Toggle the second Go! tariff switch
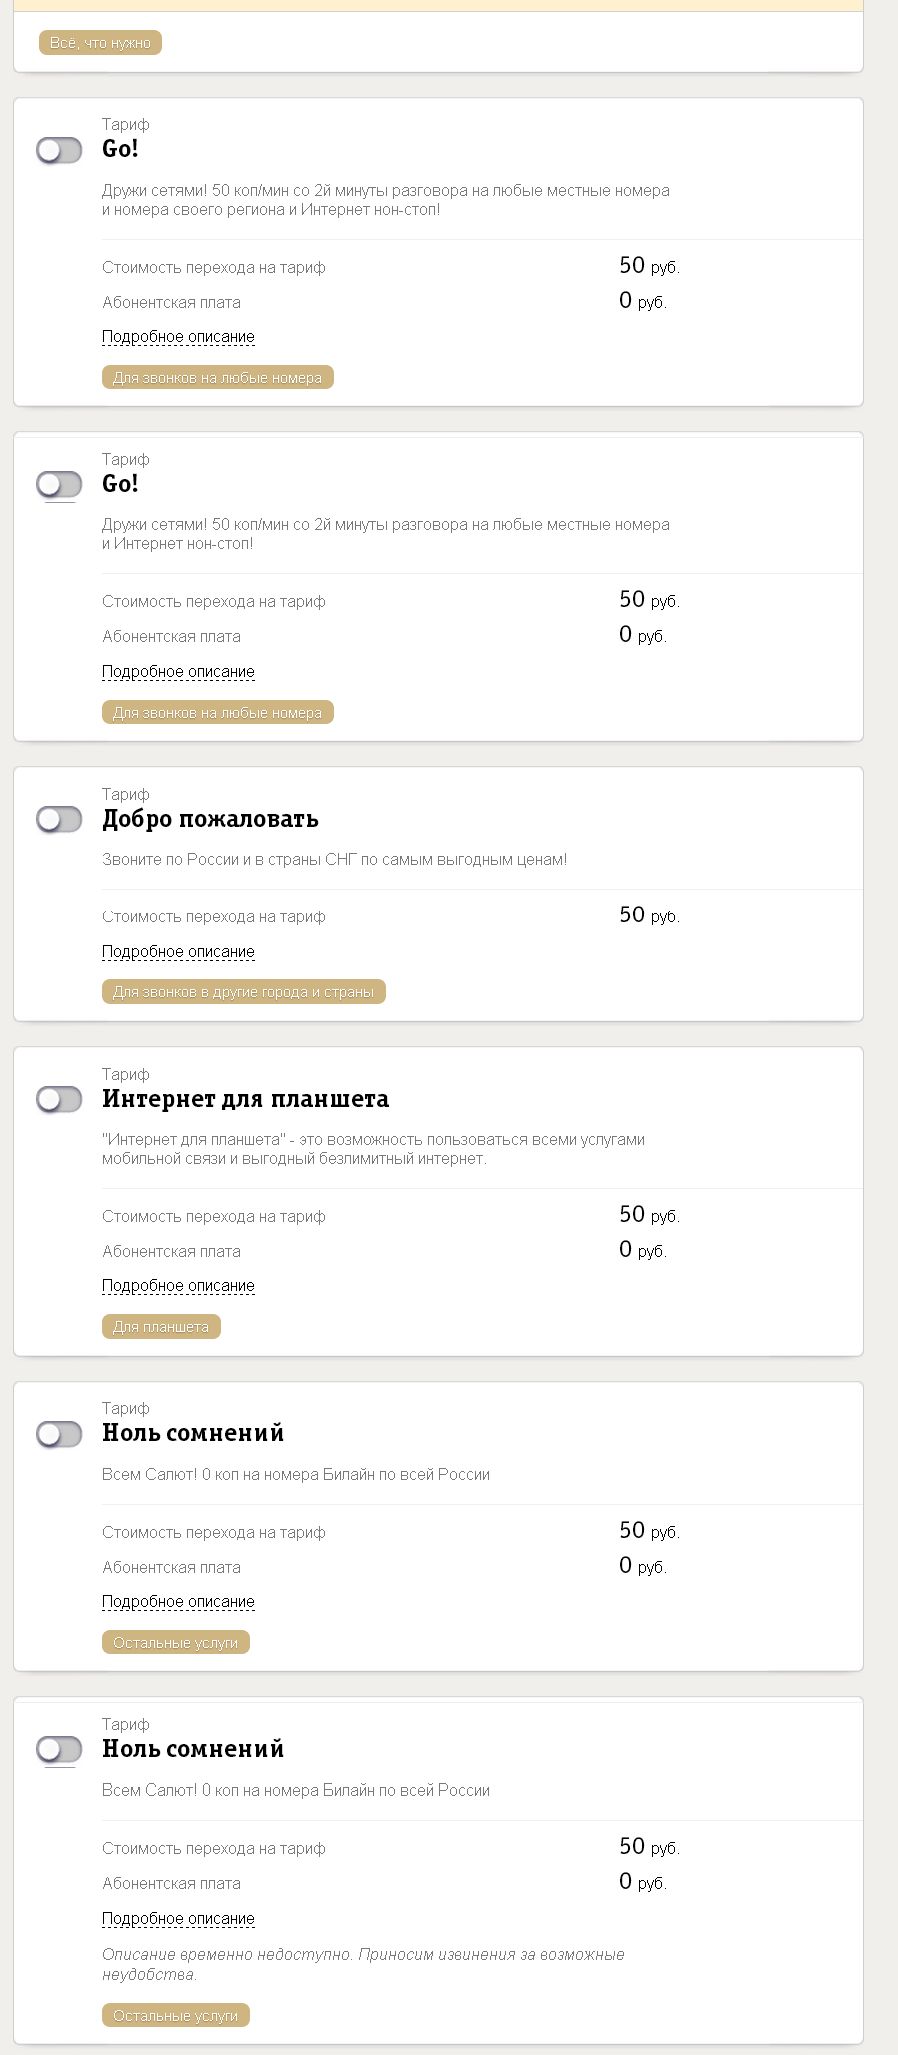The height and width of the screenshot is (2055, 898). [59, 484]
